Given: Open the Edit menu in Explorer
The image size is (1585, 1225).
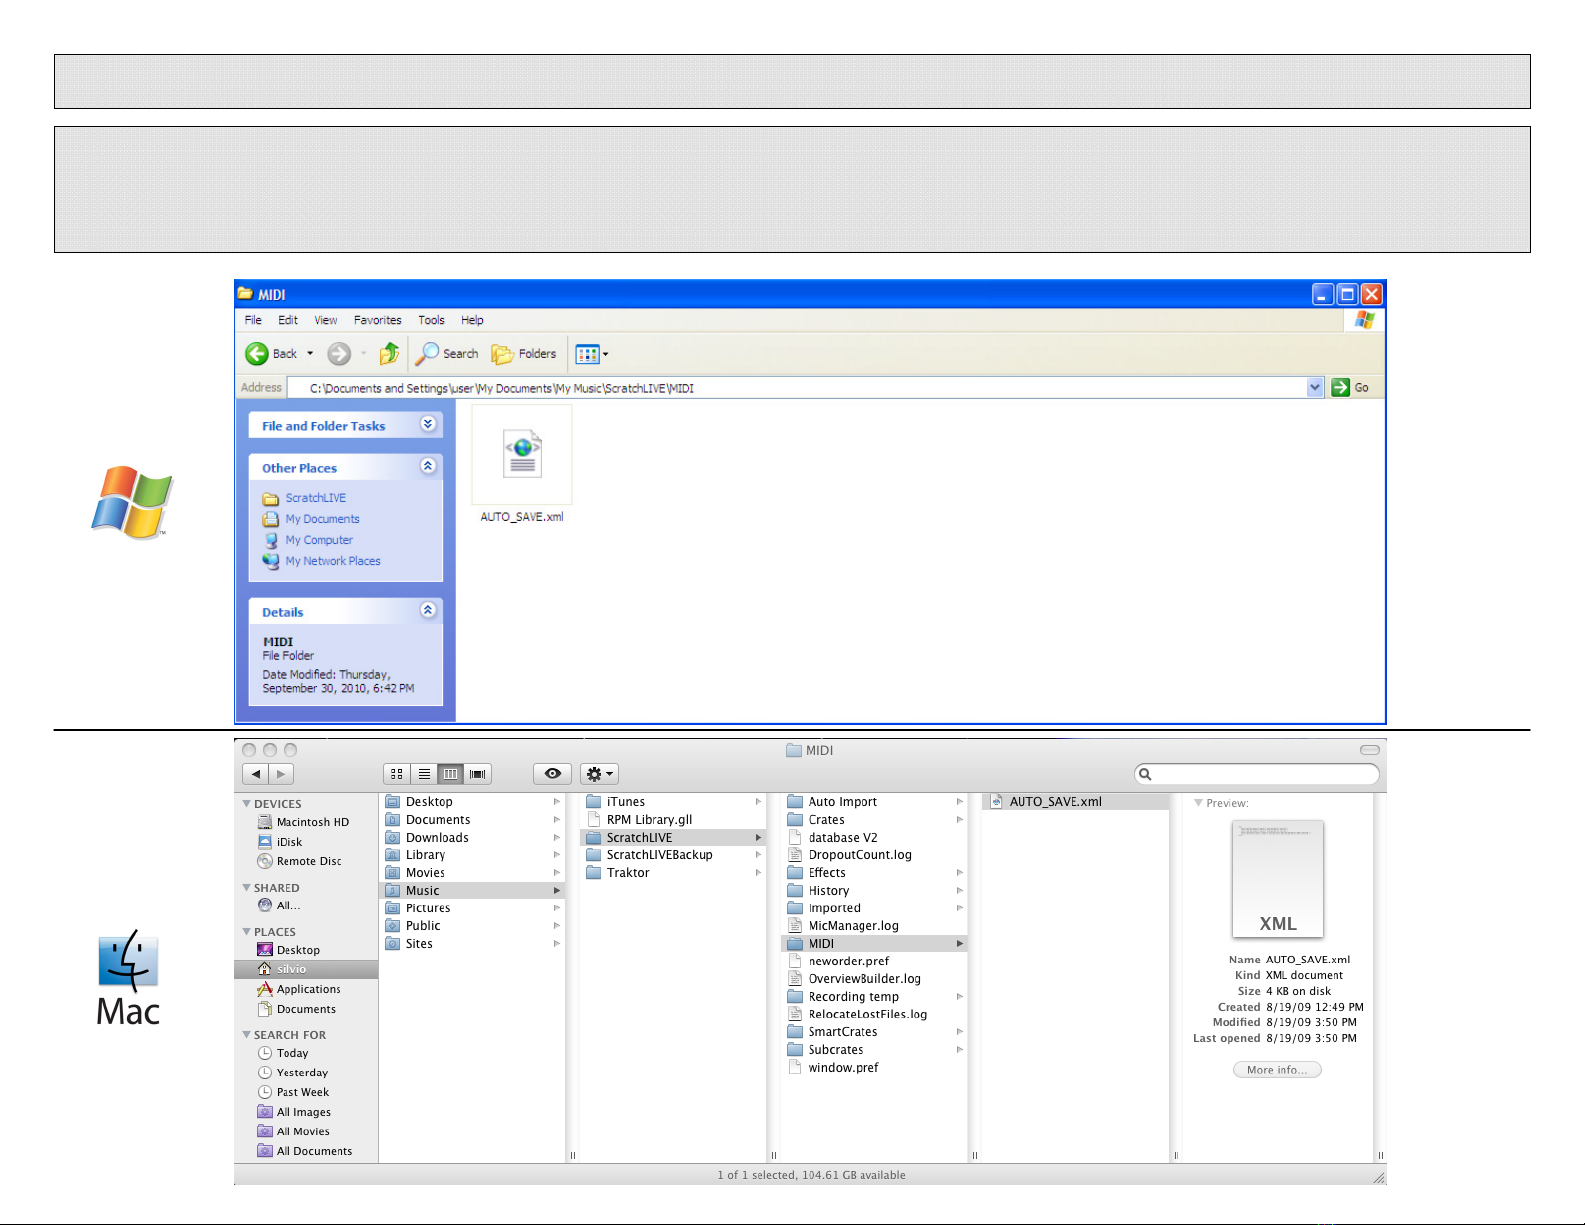Looking at the screenshot, I should click(x=288, y=320).
